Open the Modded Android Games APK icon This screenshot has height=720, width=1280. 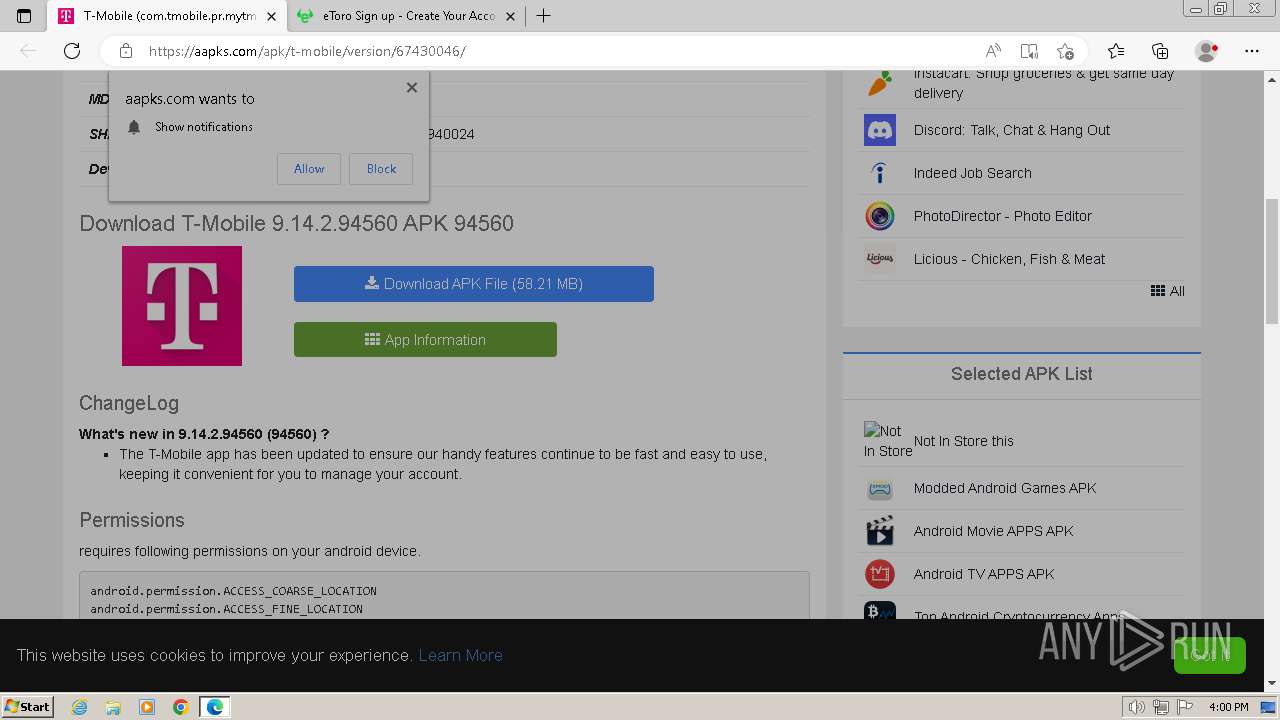coord(880,488)
